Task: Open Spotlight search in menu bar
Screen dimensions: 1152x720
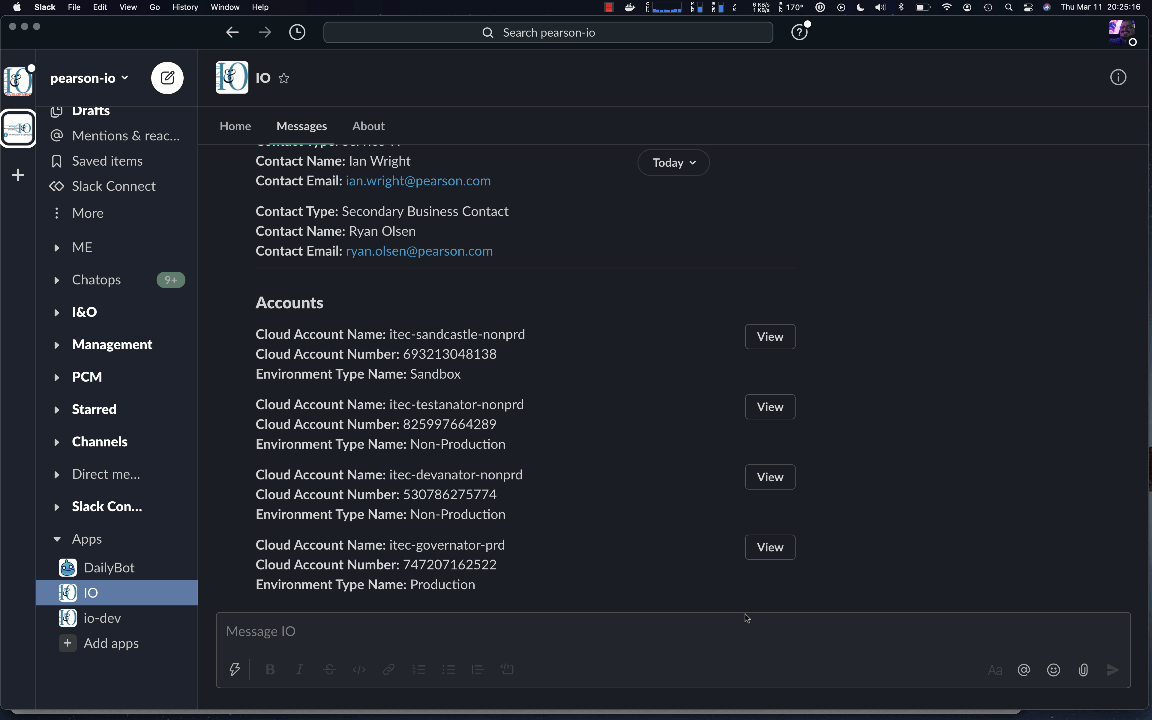Action: coord(1008,7)
